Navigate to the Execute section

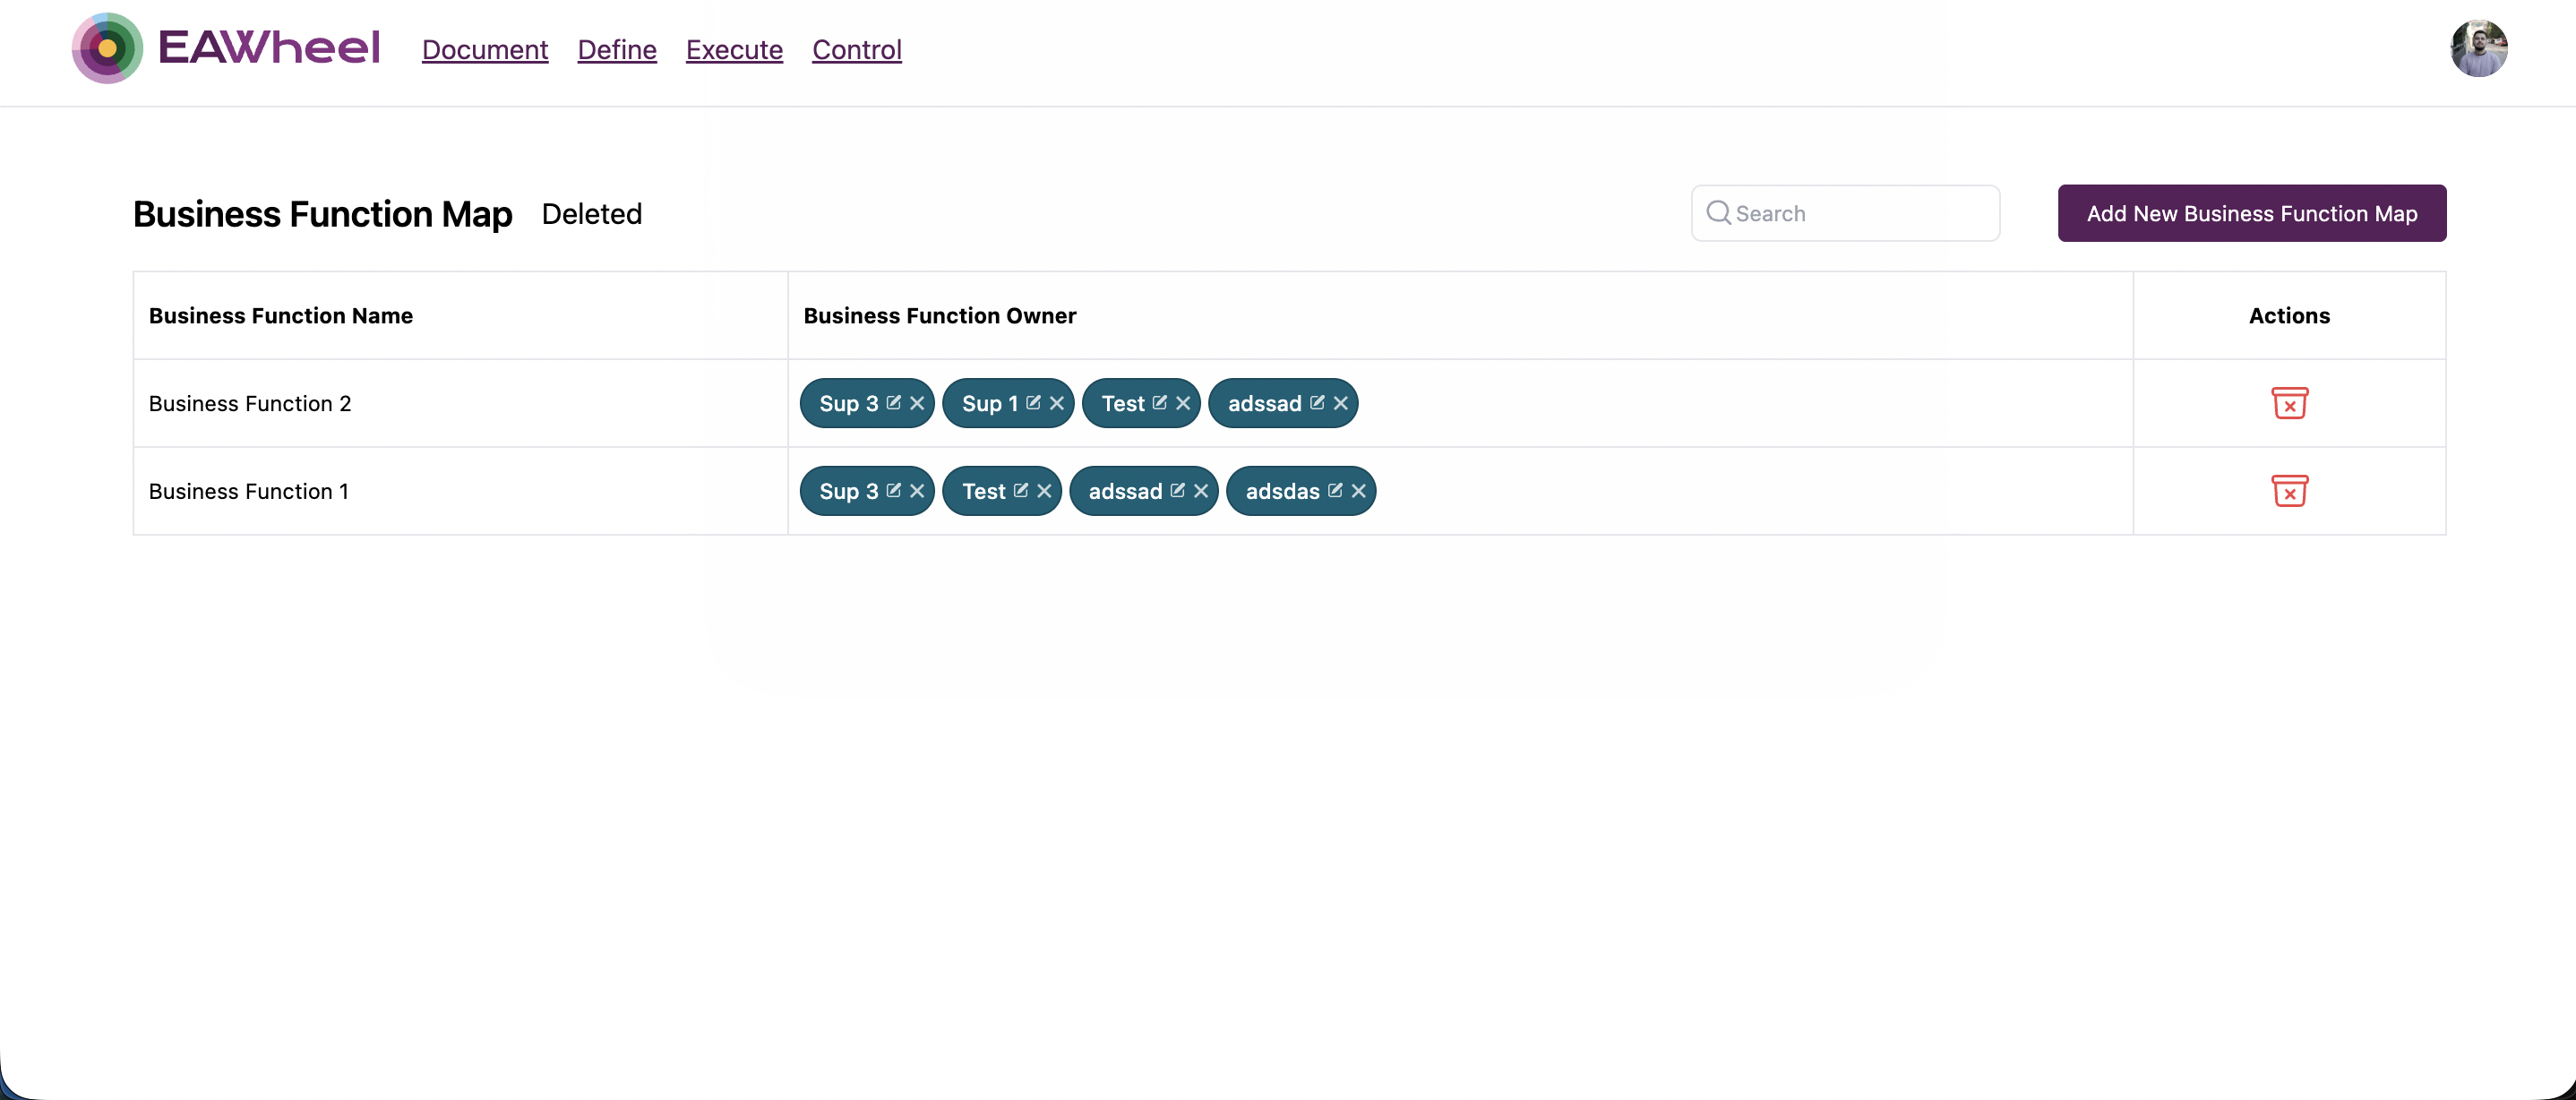[x=734, y=49]
